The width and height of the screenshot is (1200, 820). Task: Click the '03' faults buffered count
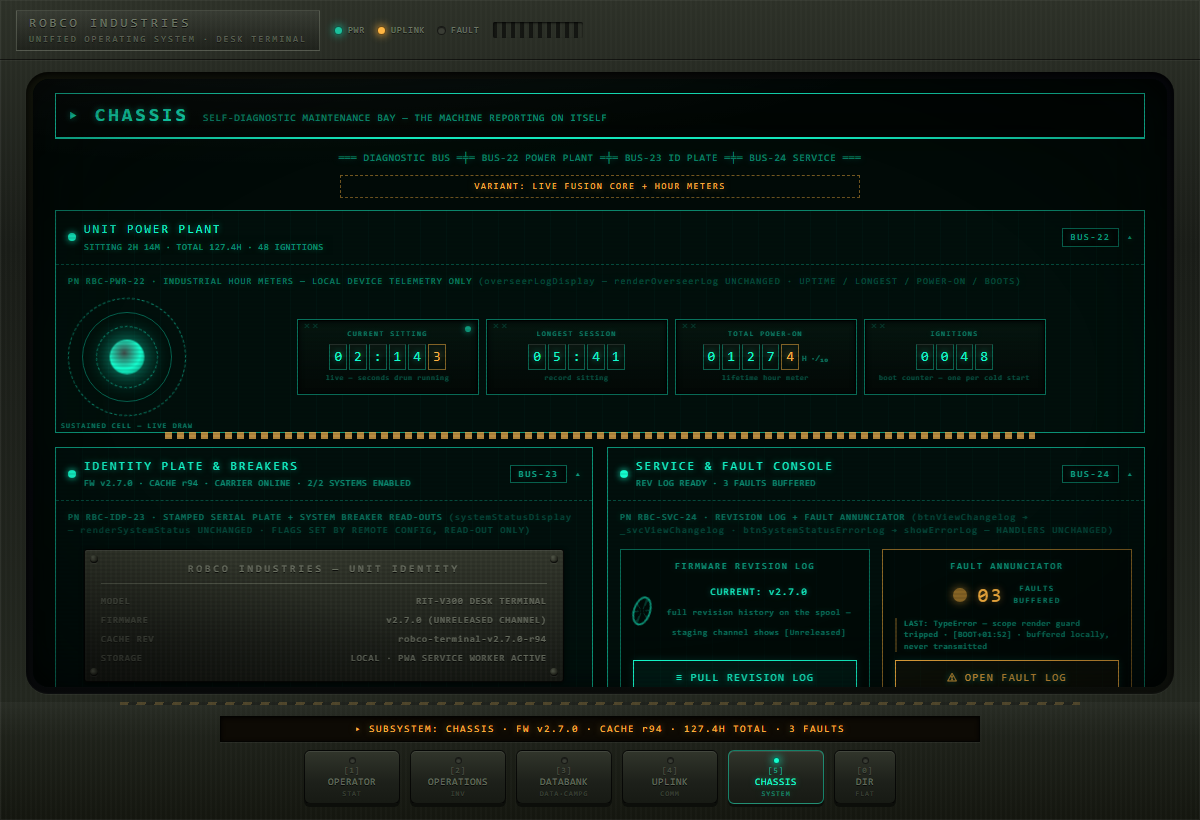tap(989, 596)
